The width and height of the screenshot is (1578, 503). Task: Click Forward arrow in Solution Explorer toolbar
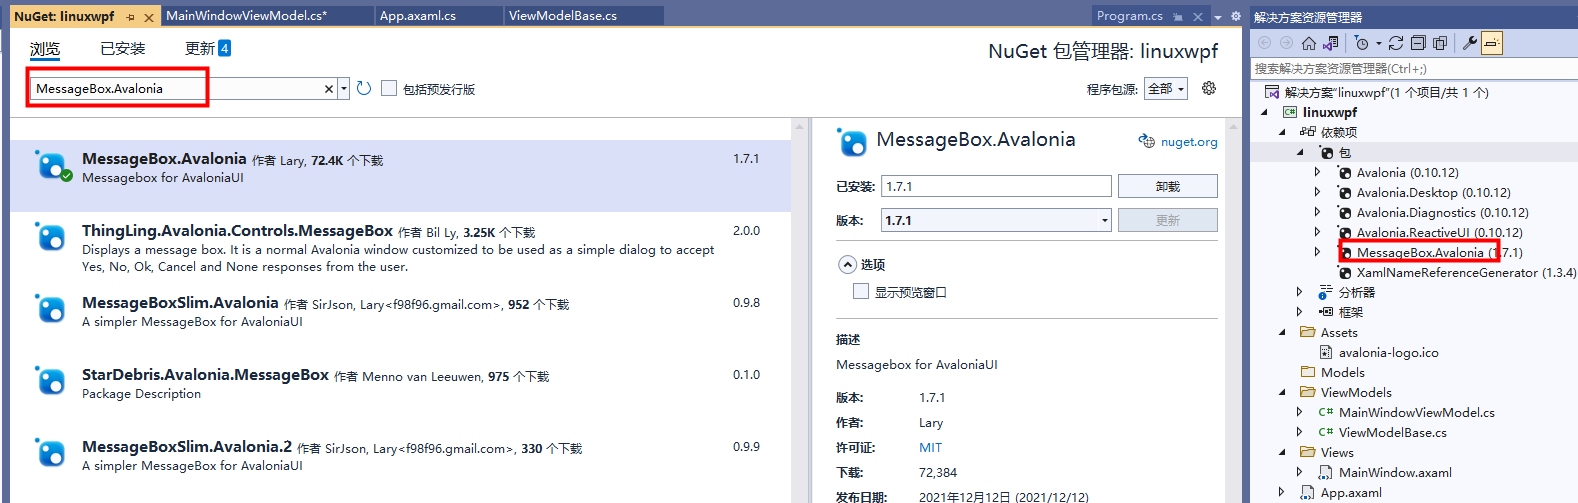coord(1286,43)
